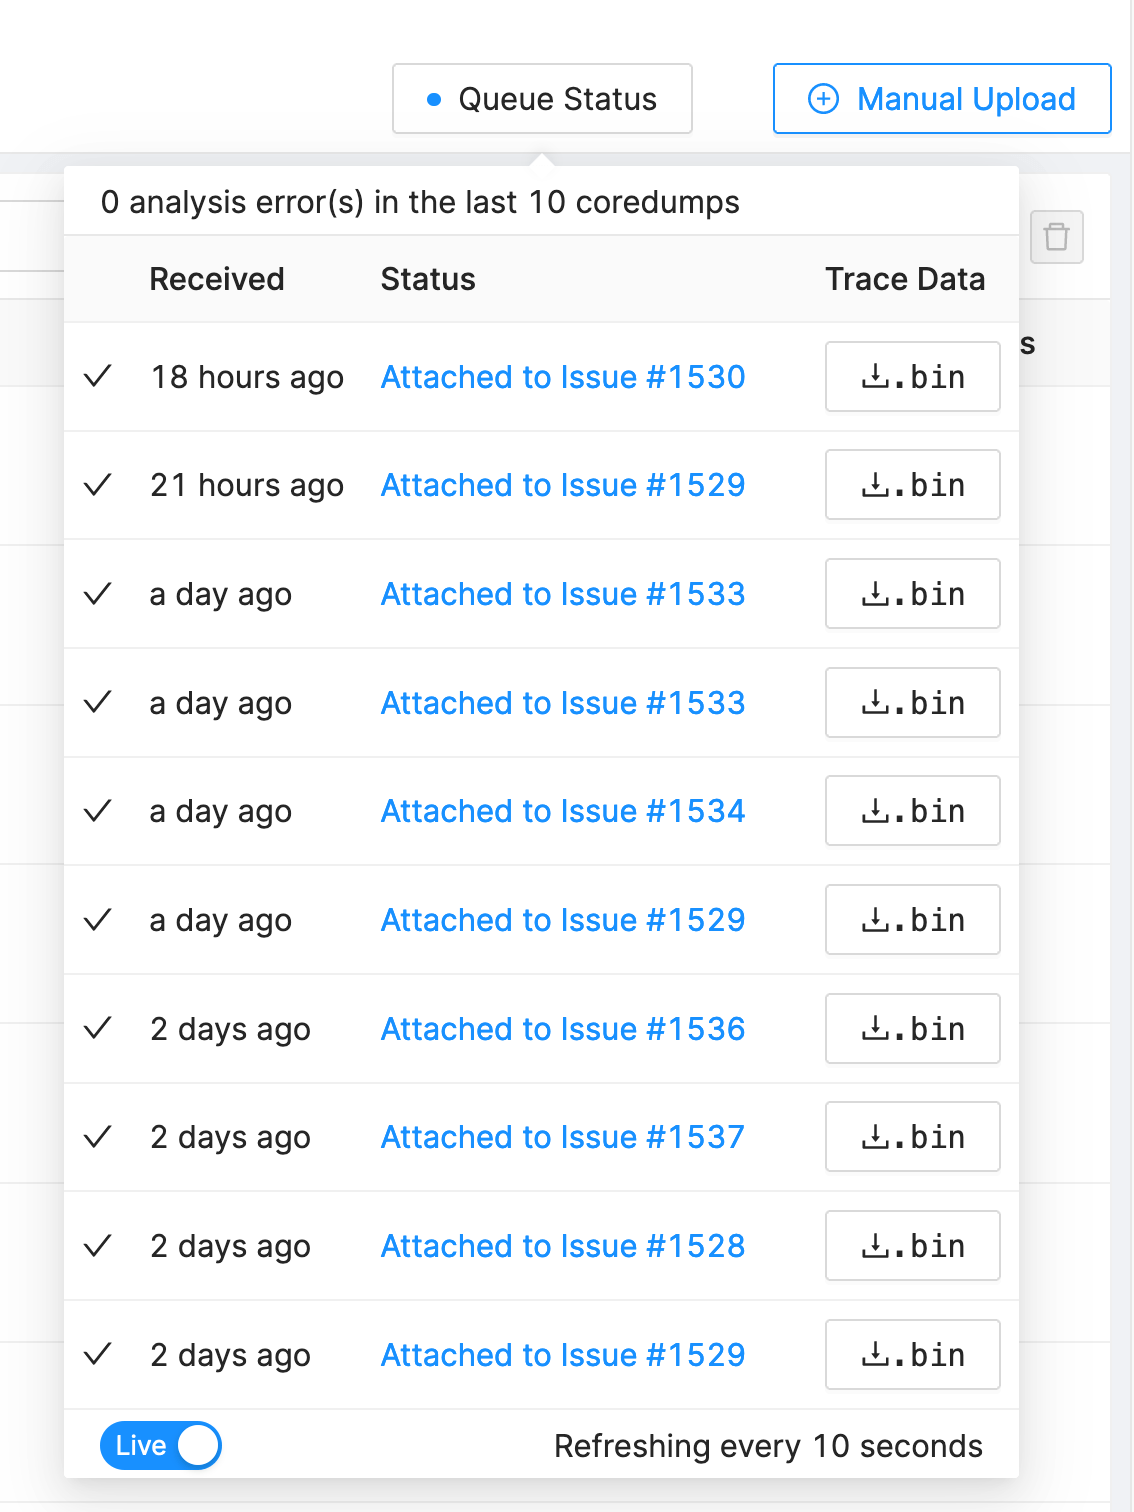Open link Attached to Issue #1528

point(563,1246)
